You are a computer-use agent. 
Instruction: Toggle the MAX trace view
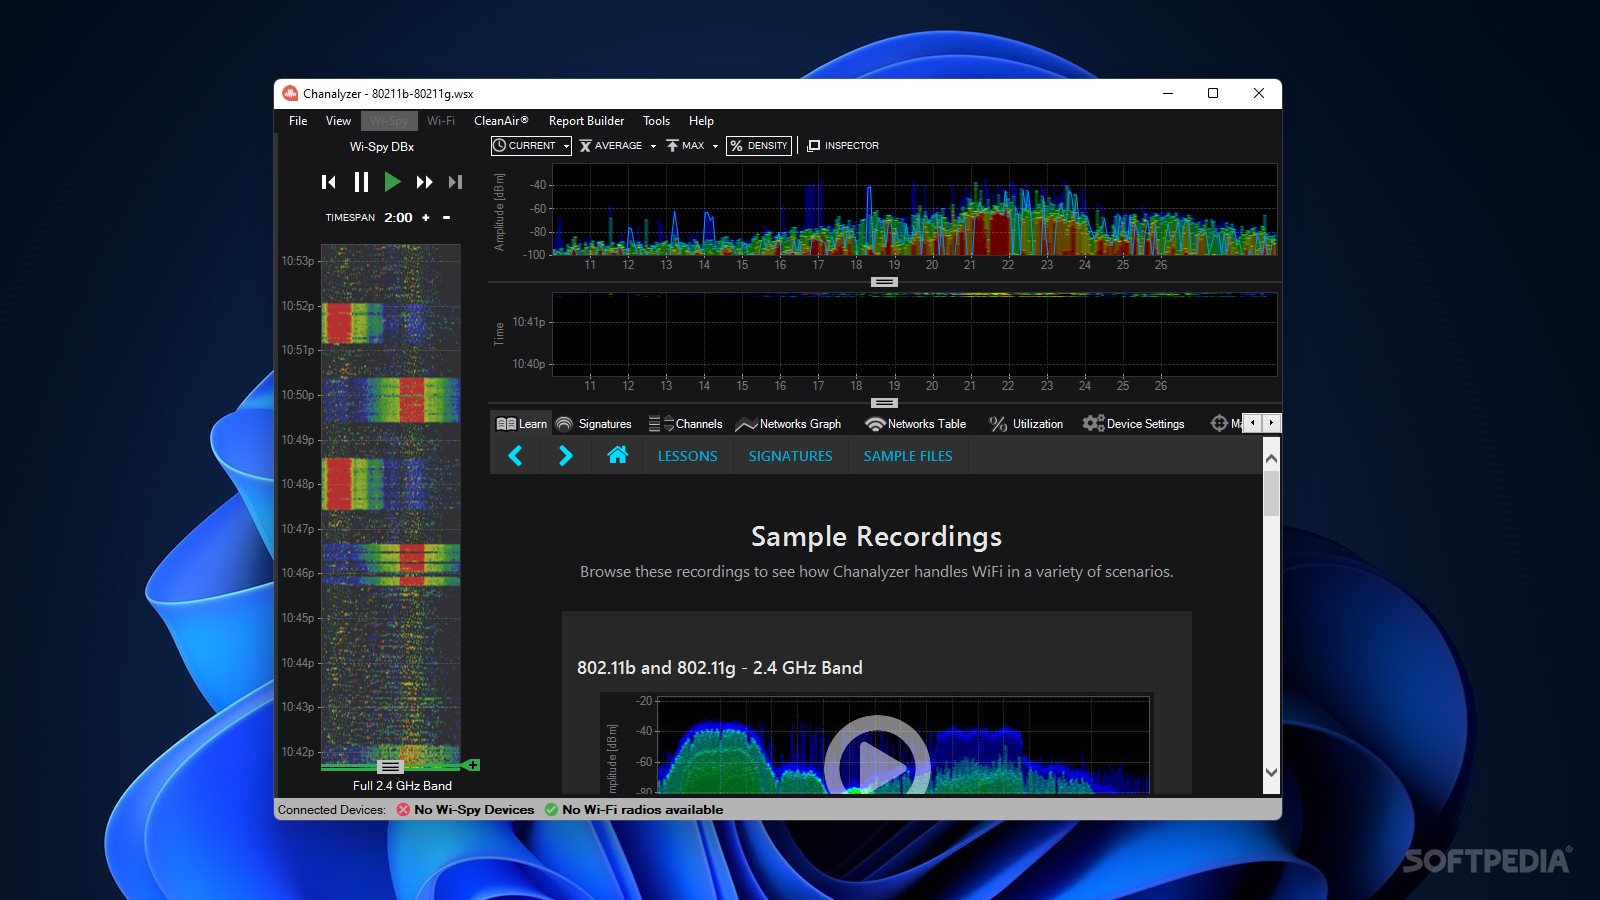(686, 146)
